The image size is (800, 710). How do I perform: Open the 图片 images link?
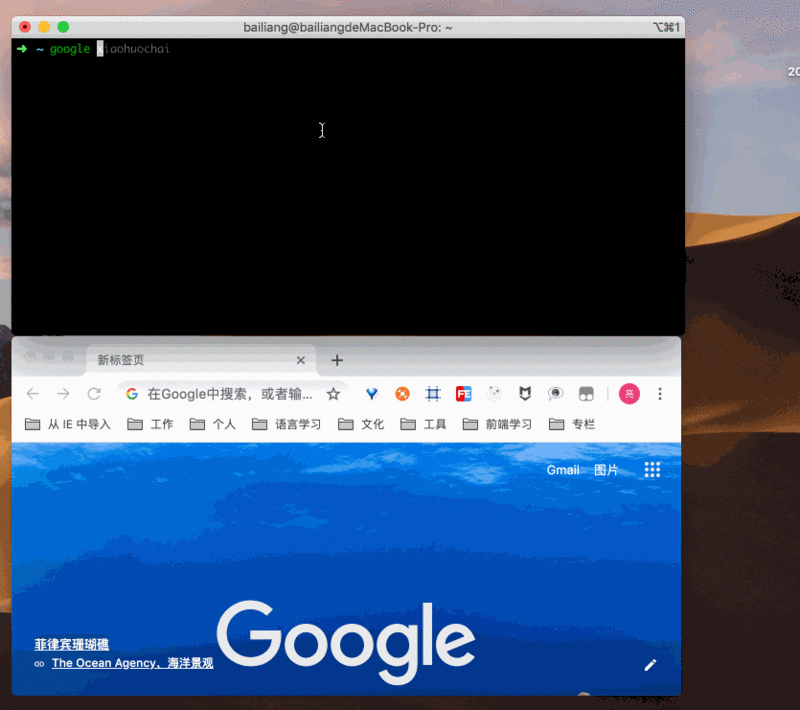point(606,470)
